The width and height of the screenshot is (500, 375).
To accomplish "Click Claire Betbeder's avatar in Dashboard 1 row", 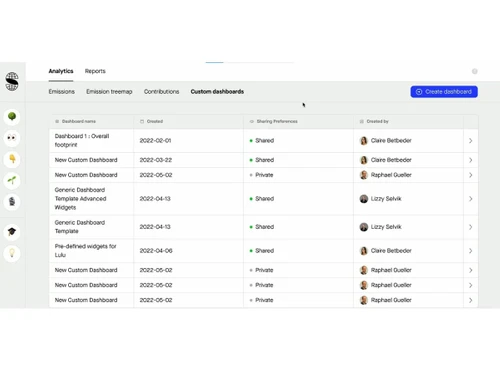I will [364, 141].
